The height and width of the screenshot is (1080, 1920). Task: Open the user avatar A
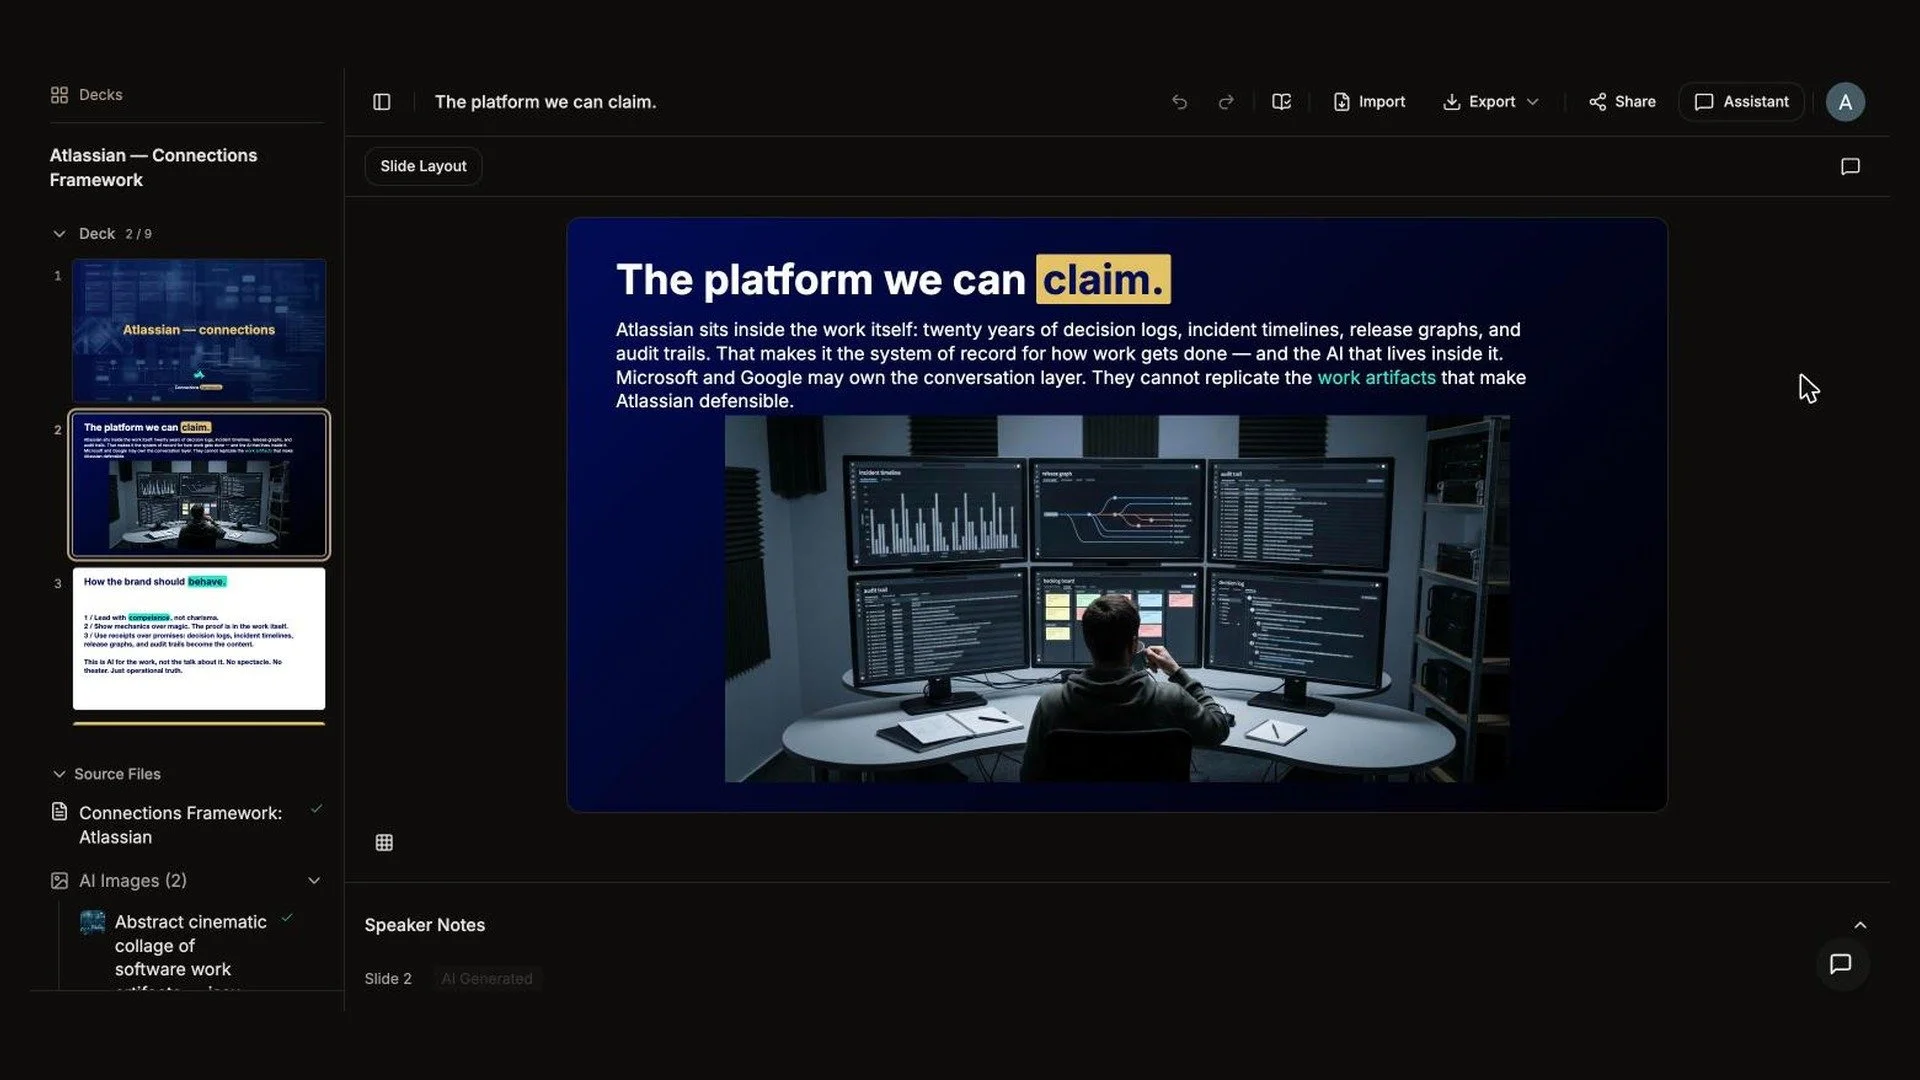pos(1845,102)
